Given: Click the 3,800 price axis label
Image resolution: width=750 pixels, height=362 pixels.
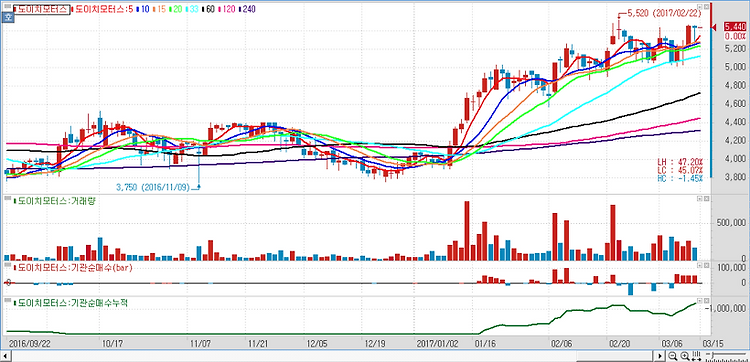Looking at the screenshot, I should point(736,177).
